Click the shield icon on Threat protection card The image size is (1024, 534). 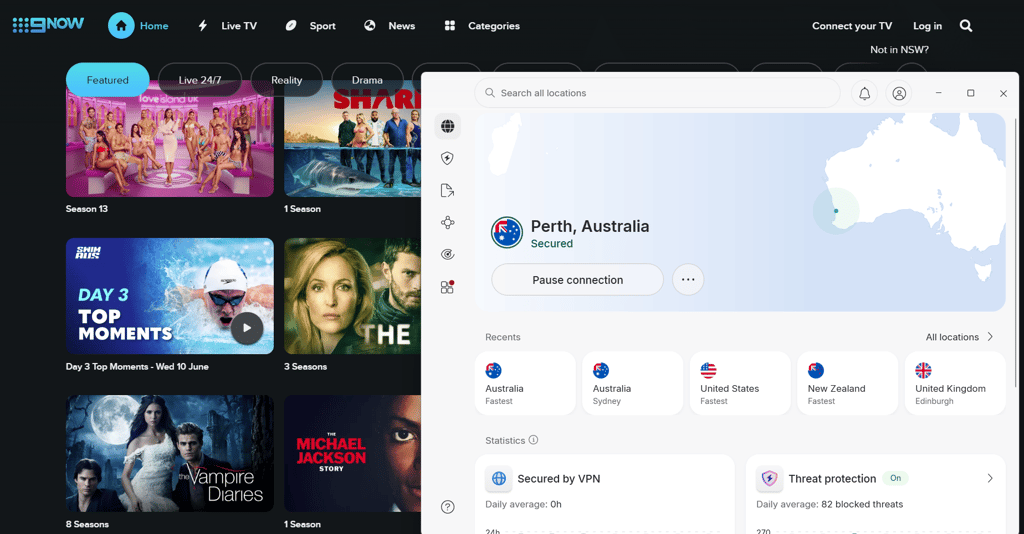point(769,479)
